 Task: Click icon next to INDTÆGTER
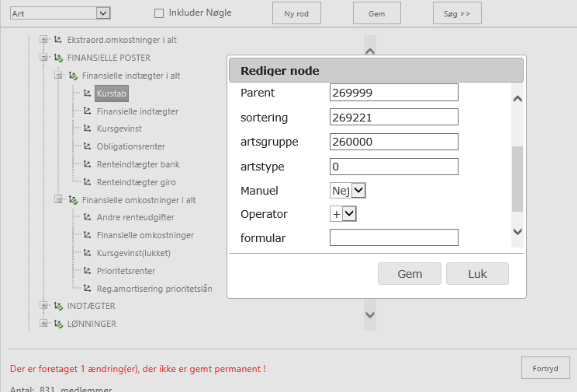coord(59,306)
